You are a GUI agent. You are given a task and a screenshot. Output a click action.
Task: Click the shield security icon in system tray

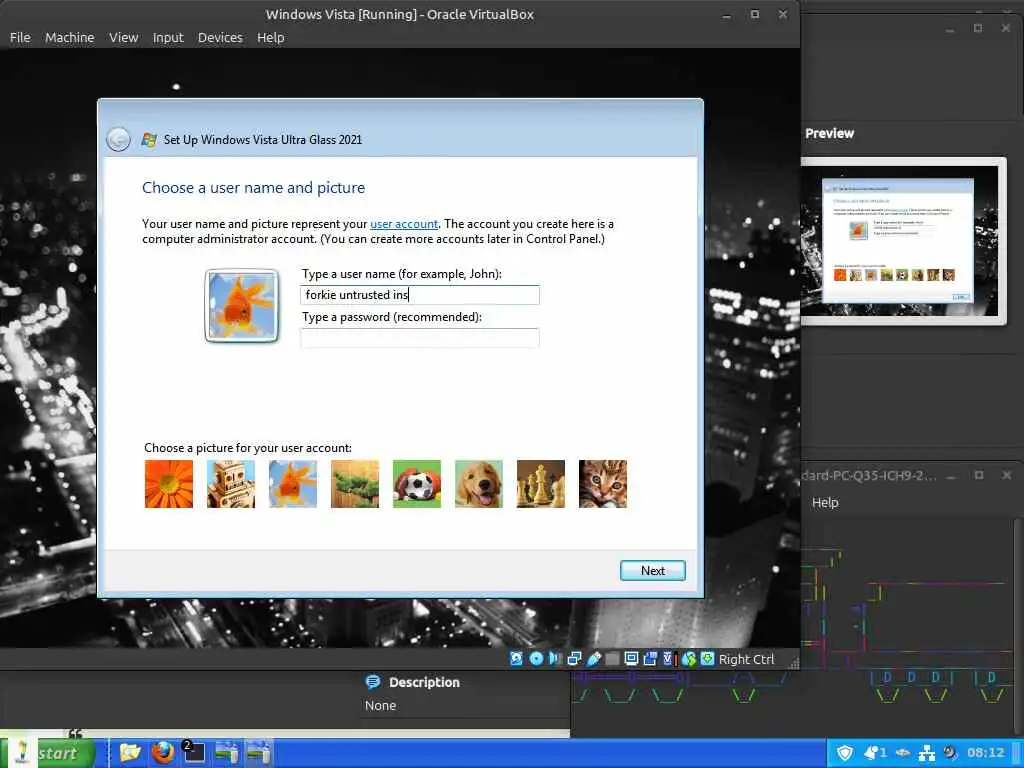coord(844,753)
